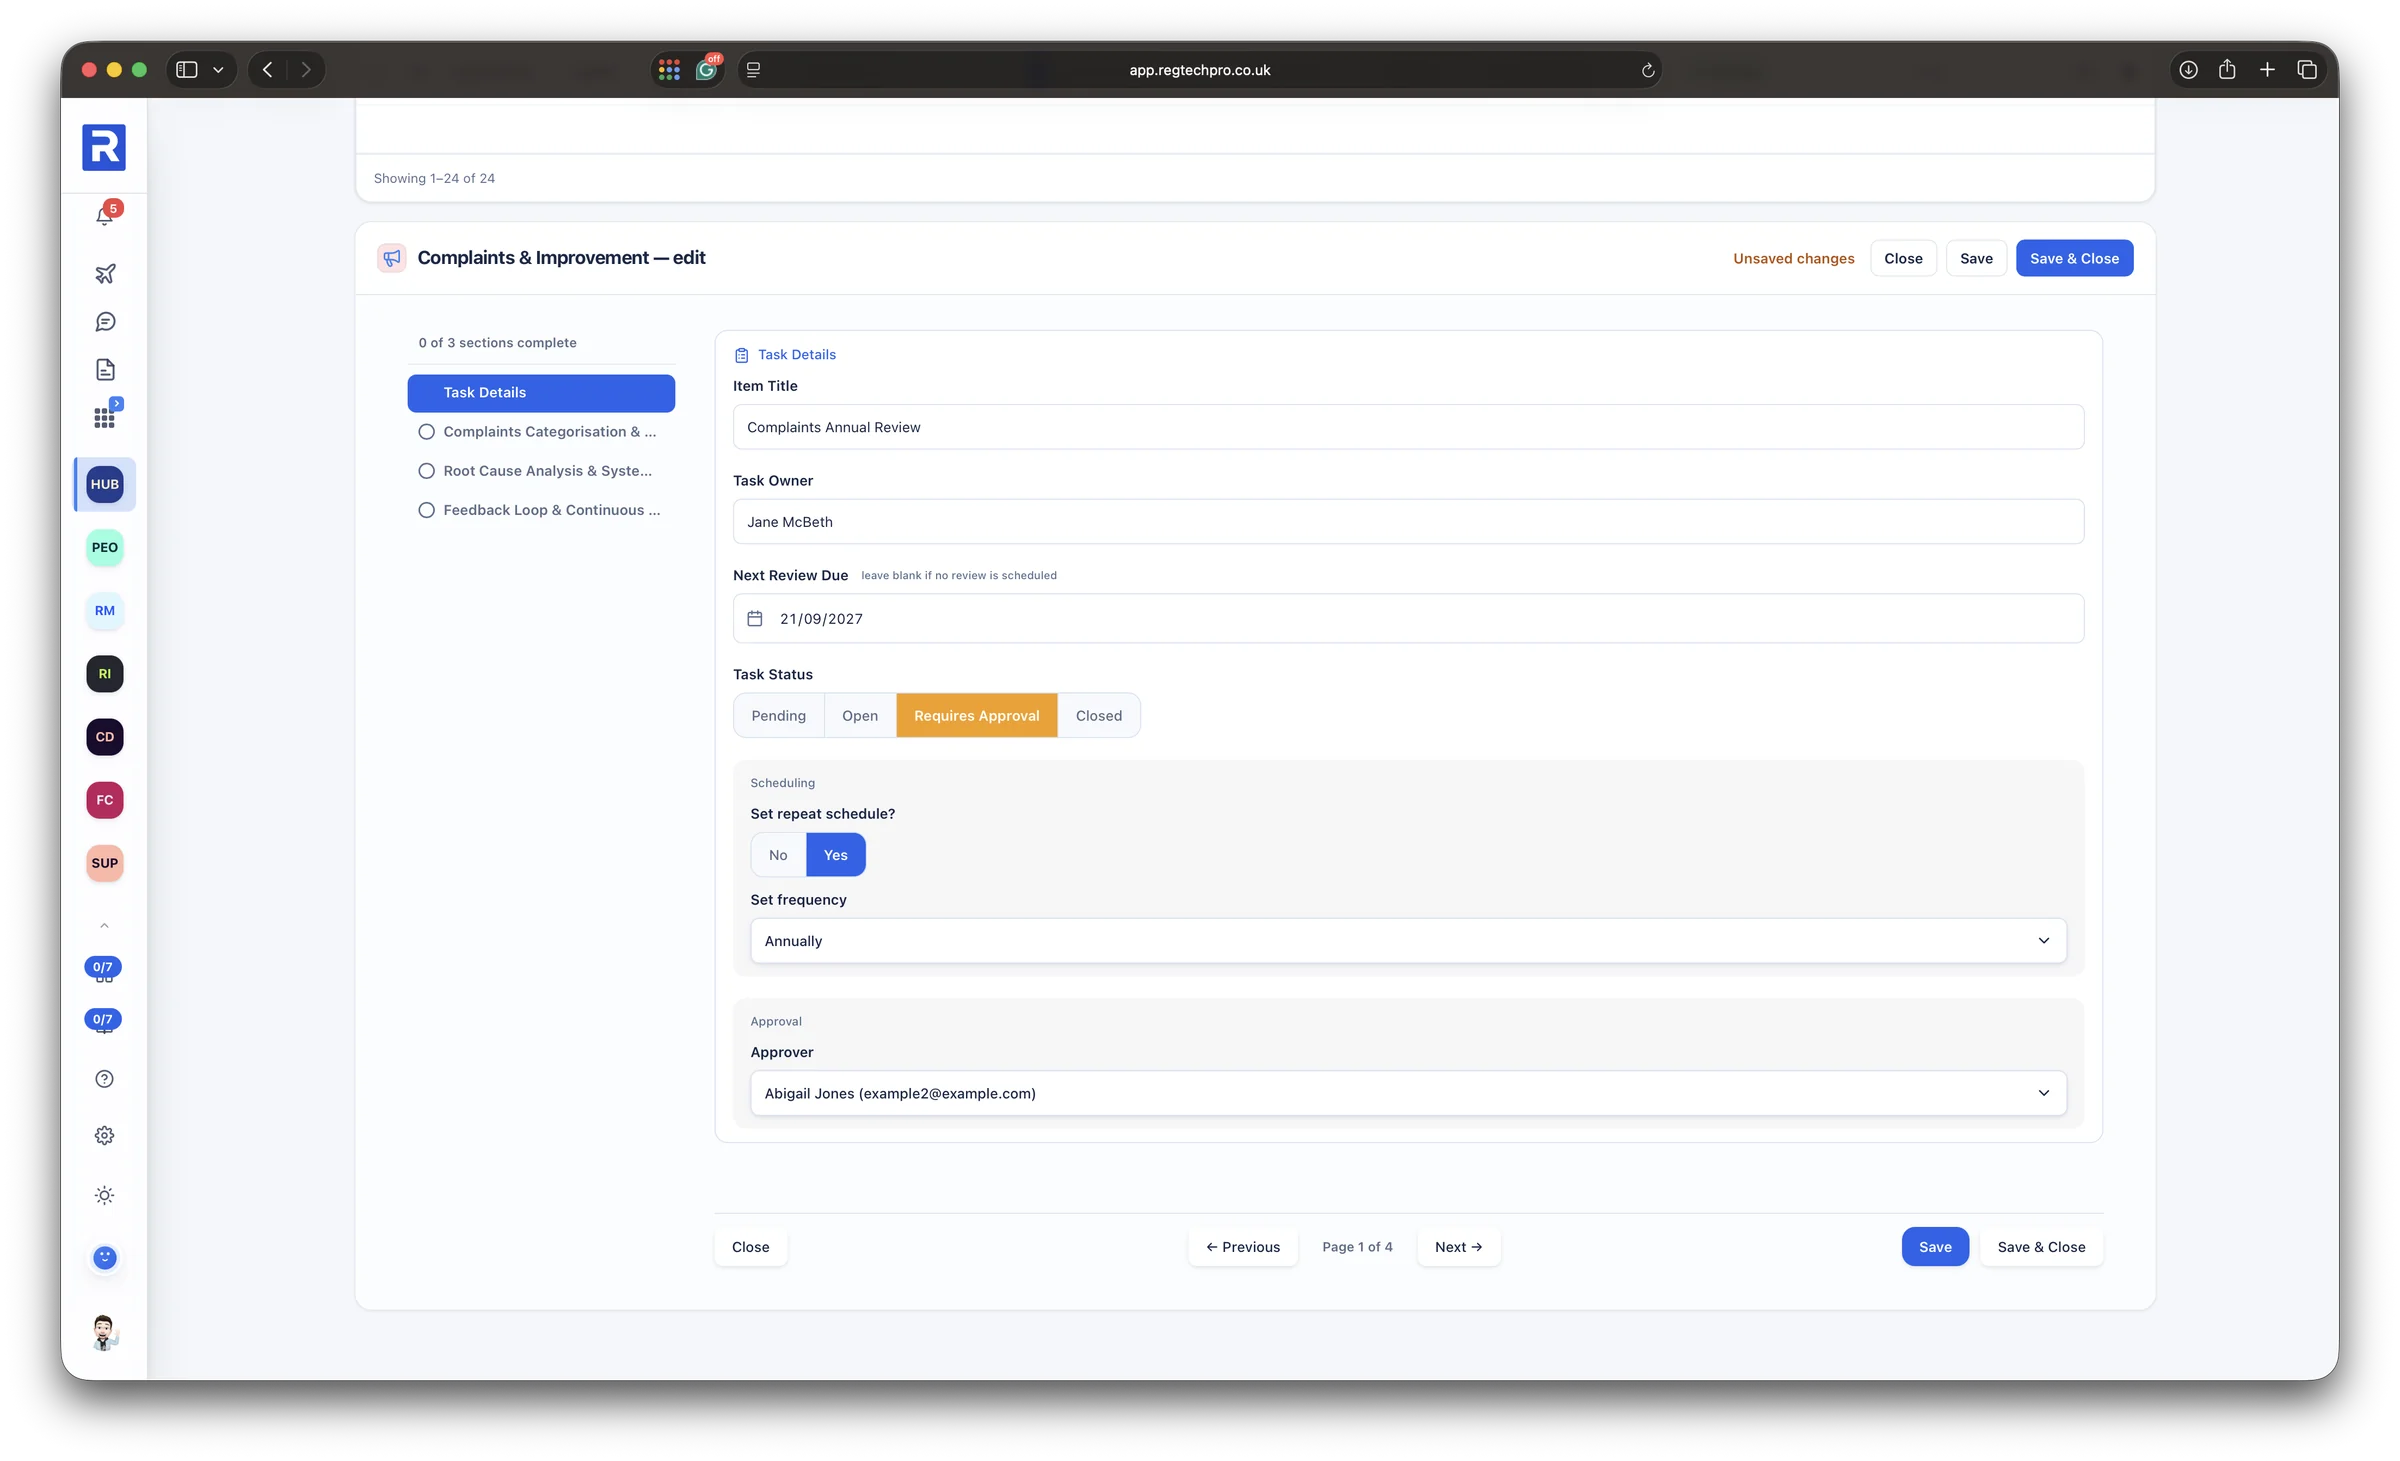Viewport: 2400px width, 1461px height.
Task: Open the apps grid icon in sidebar
Action: point(105,417)
